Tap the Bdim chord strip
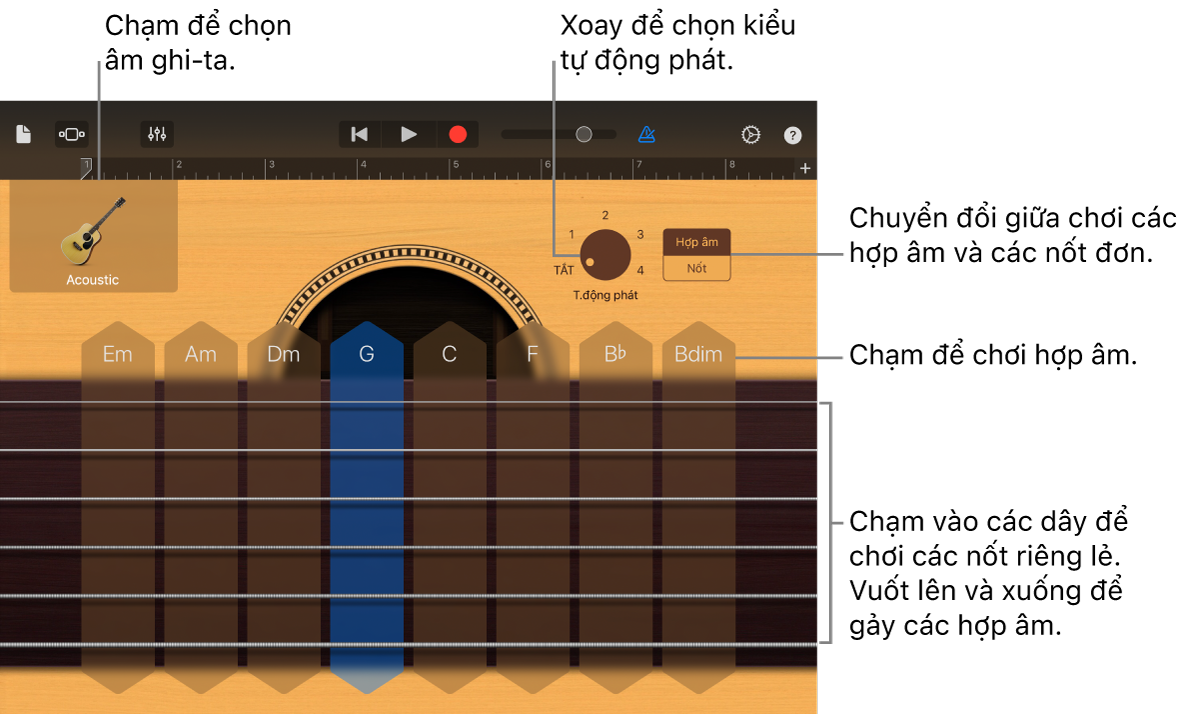The height and width of the screenshot is (716, 1186). [x=698, y=500]
